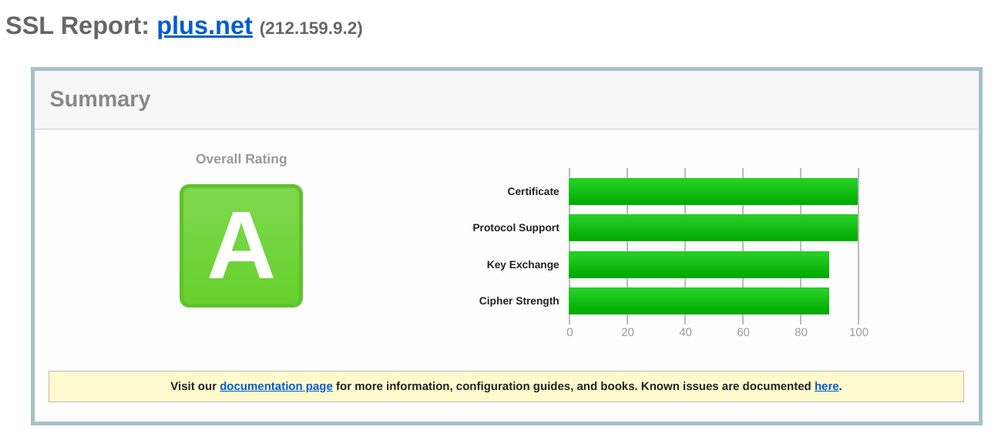Click the Protocol Support chart label
Screen dimensions: 998x437
point(516,228)
